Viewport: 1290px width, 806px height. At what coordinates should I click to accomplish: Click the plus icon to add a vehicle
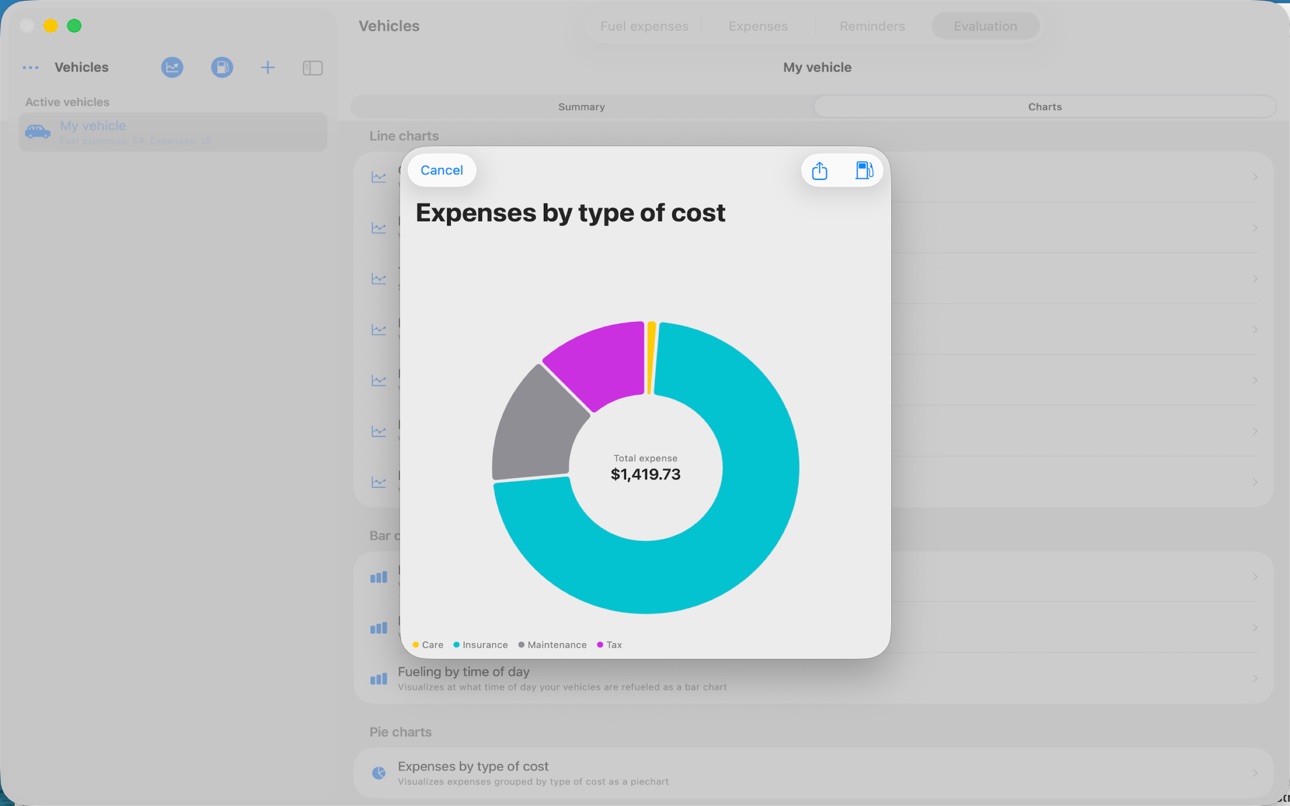pyautogui.click(x=268, y=67)
